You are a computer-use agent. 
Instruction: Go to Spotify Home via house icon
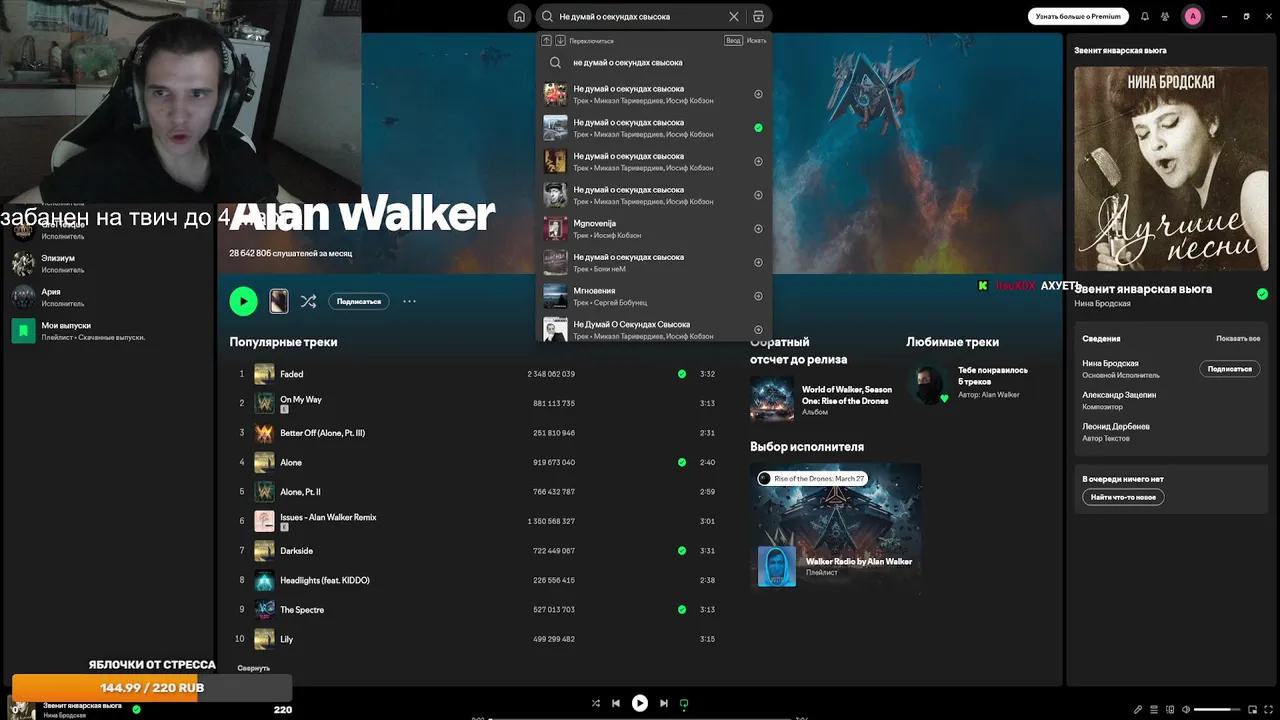[519, 16]
